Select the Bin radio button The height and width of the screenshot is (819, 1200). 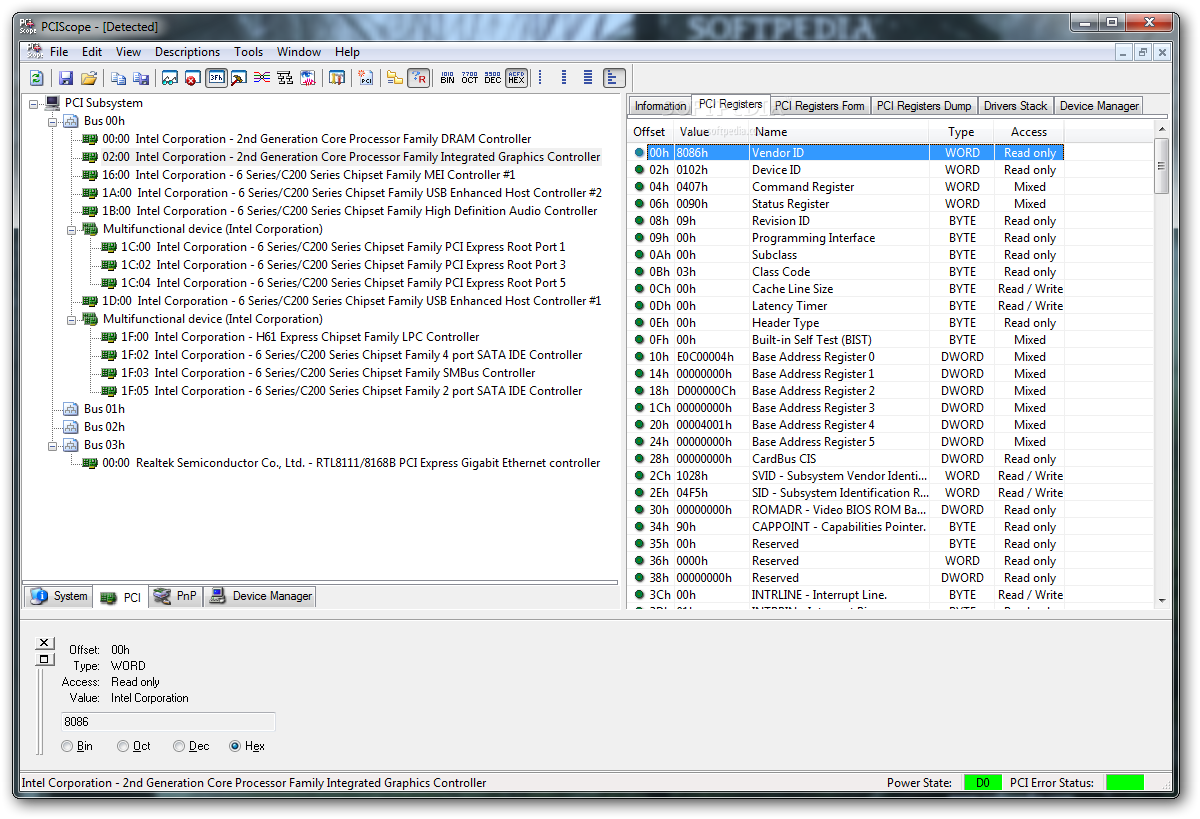click(x=67, y=746)
